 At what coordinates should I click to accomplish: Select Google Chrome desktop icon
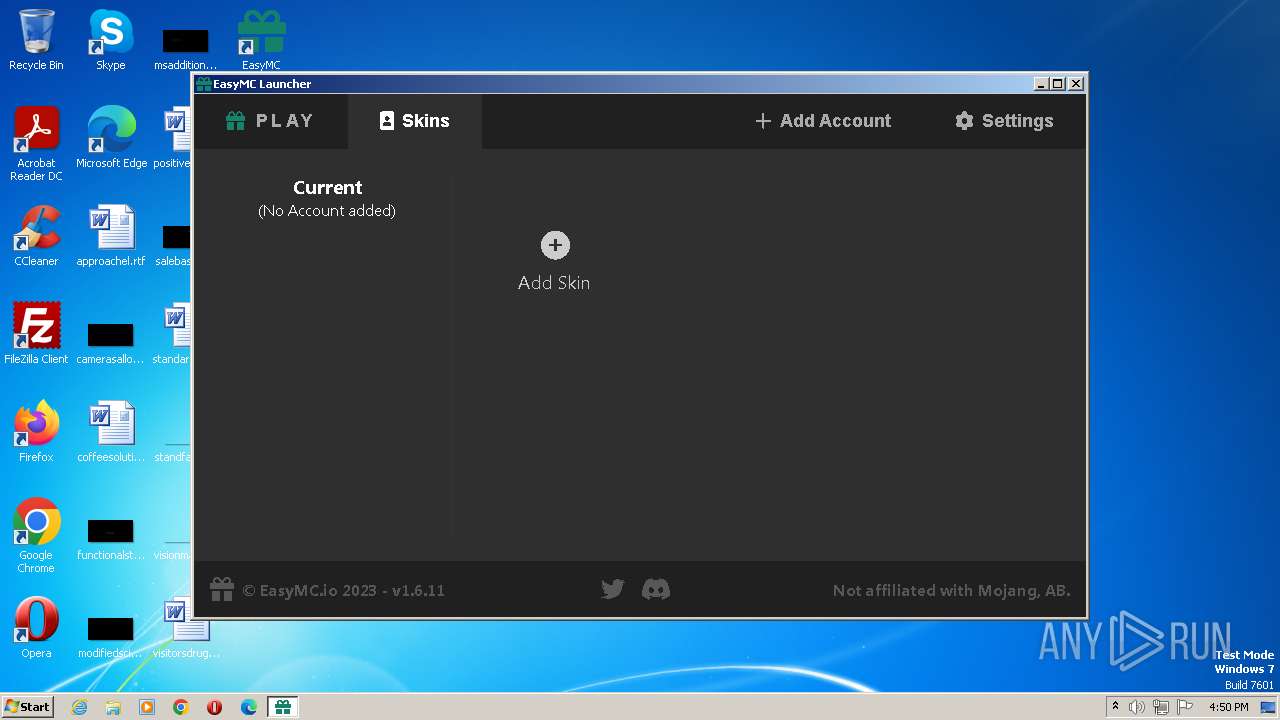[x=36, y=536]
